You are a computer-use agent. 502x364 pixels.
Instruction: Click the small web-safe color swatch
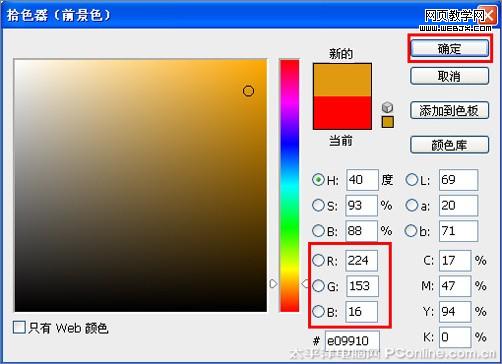pos(387,122)
